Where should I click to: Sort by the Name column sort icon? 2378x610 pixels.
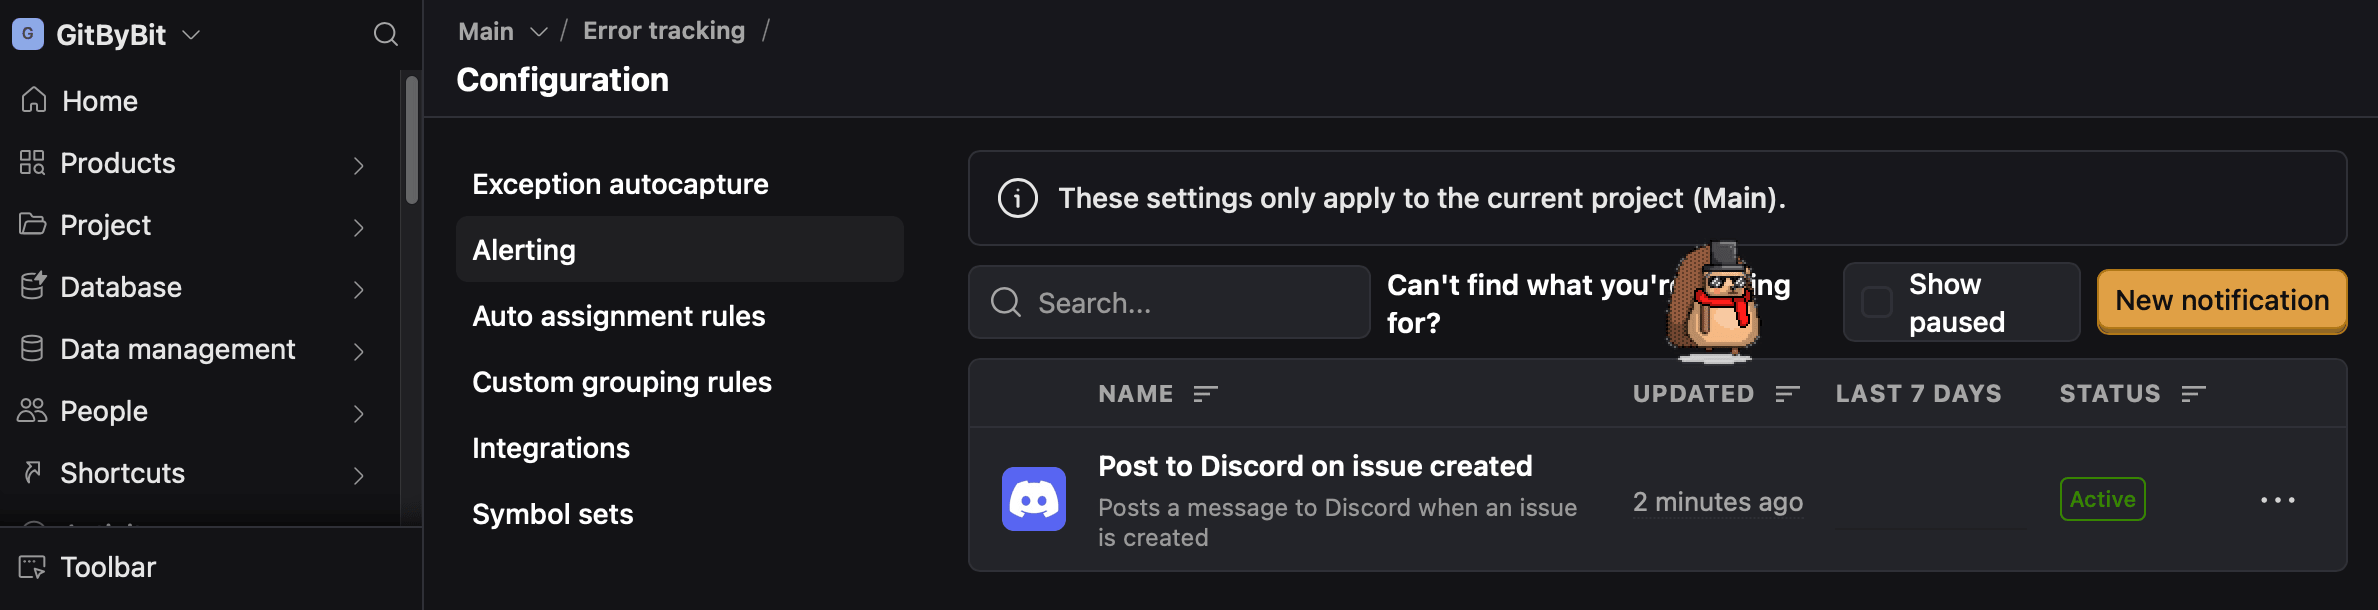pyautogui.click(x=1205, y=394)
